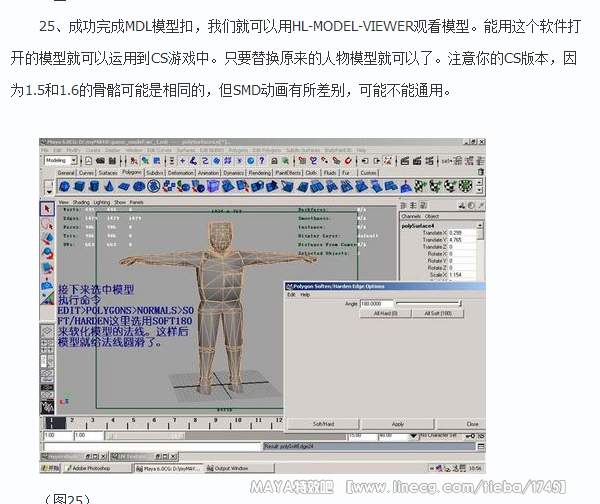Choose the Lasso select tool
Screen dimensions: 600x504
(47, 224)
